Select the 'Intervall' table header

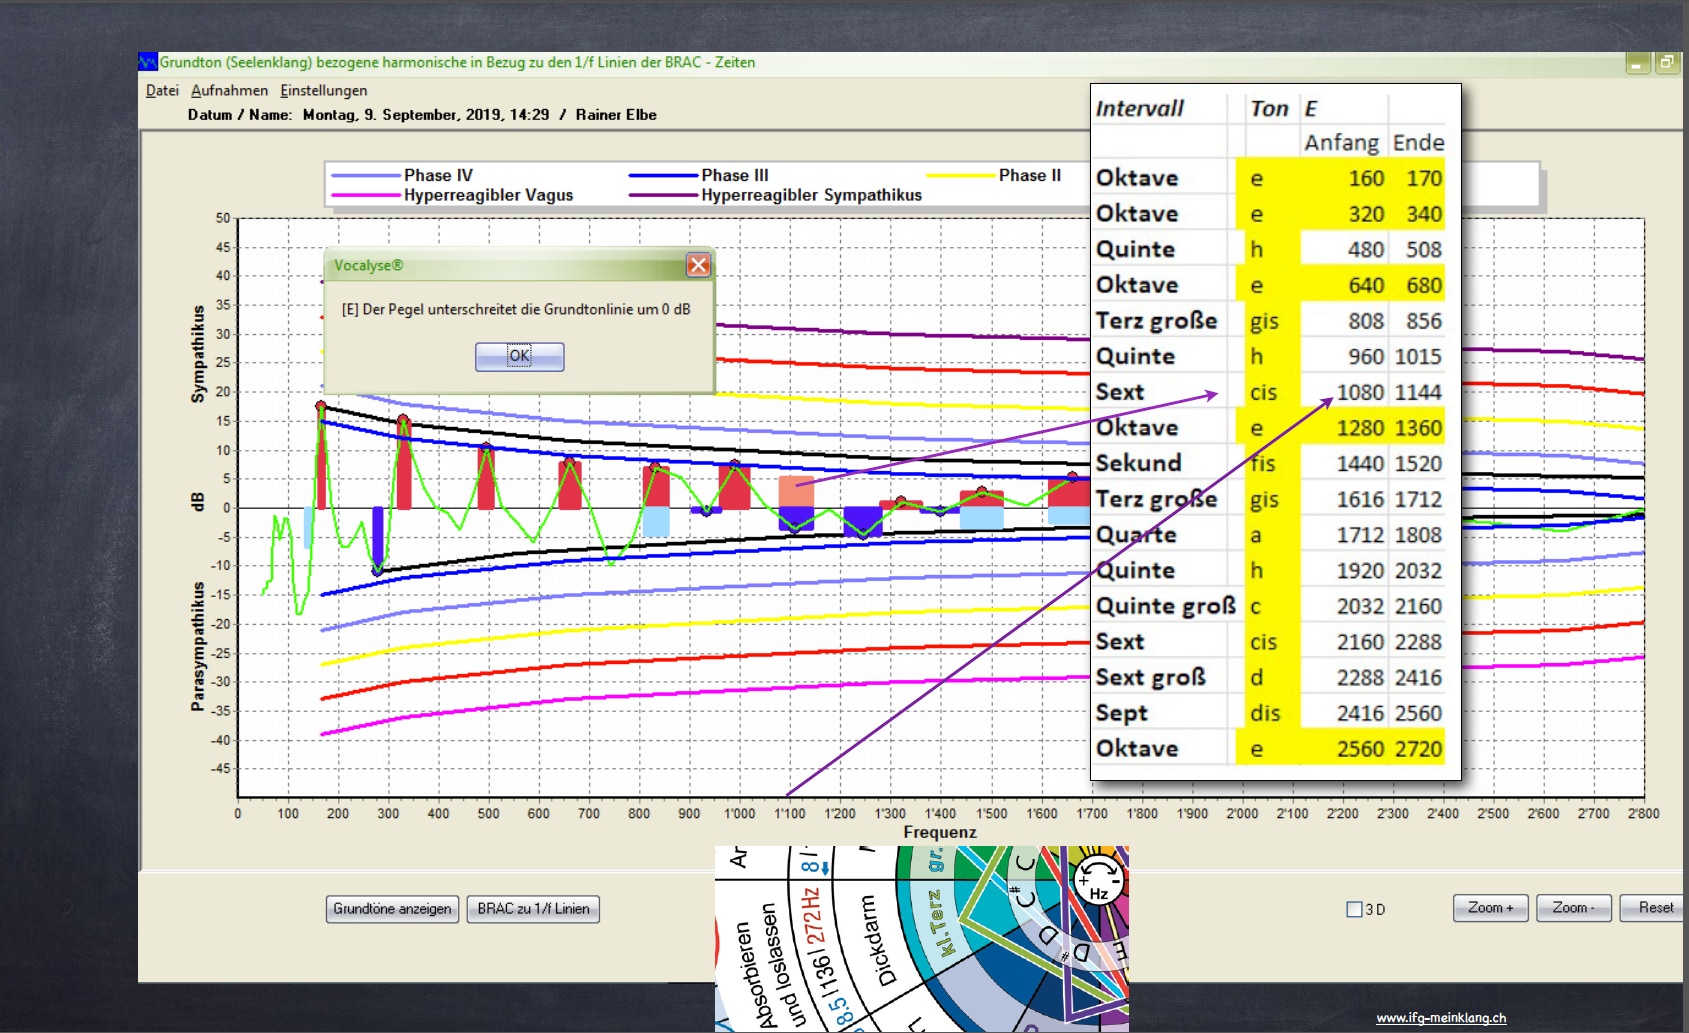[x=1139, y=108]
